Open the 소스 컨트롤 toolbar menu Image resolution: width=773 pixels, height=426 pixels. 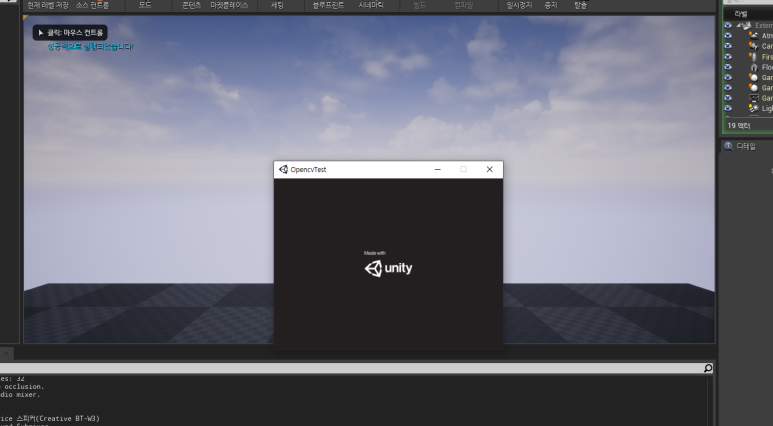[92, 5]
